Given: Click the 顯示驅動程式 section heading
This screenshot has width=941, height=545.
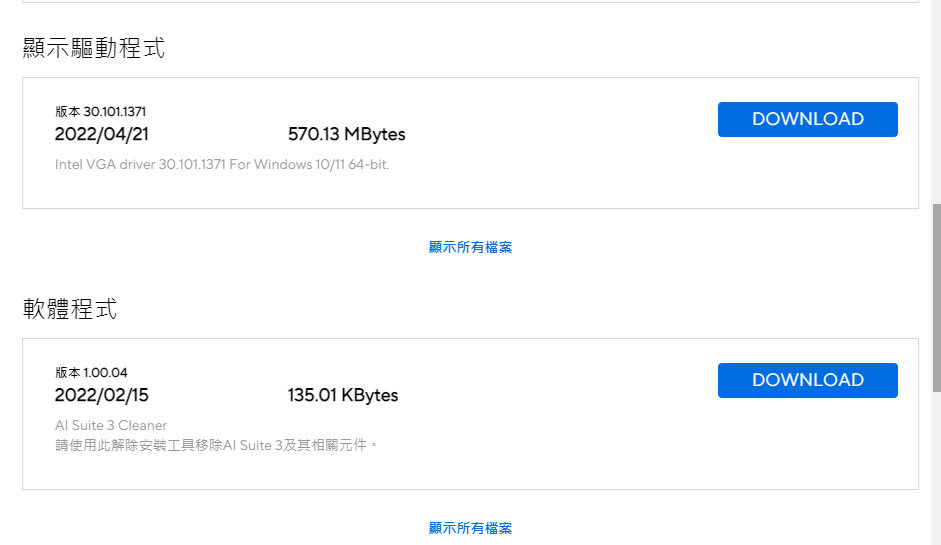Looking at the screenshot, I should click(x=94, y=48).
